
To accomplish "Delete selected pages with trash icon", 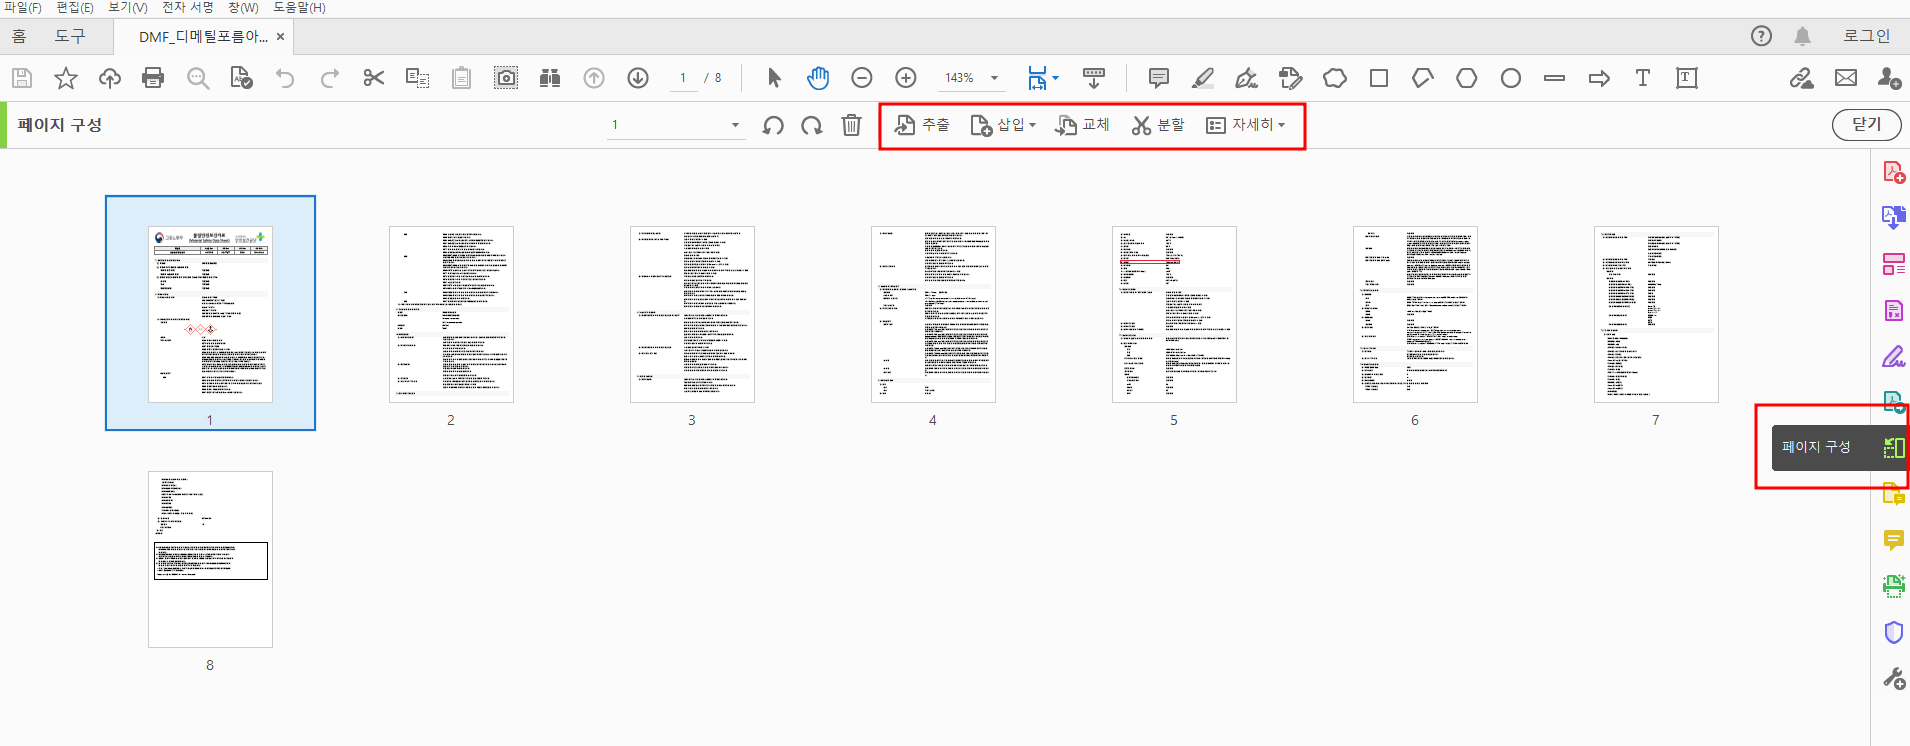I will point(851,125).
